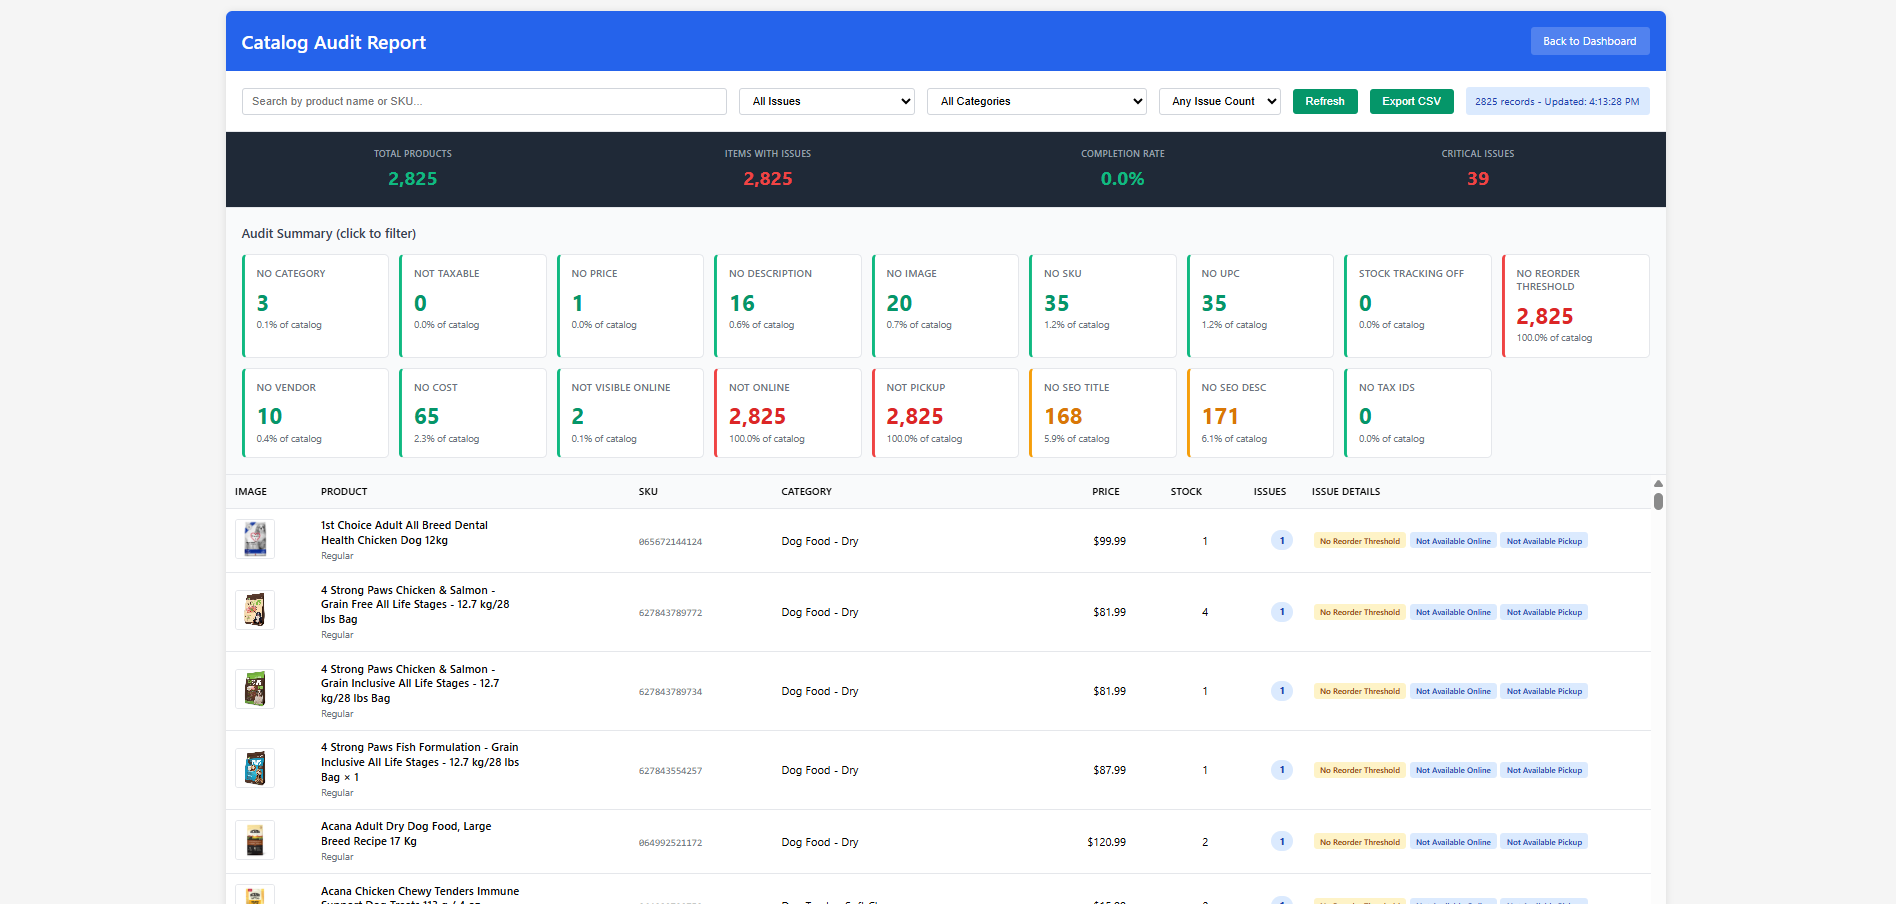The height and width of the screenshot is (904, 1896).
Task: Click the green Refresh button
Action: pyautogui.click(x=1325, y=101)
